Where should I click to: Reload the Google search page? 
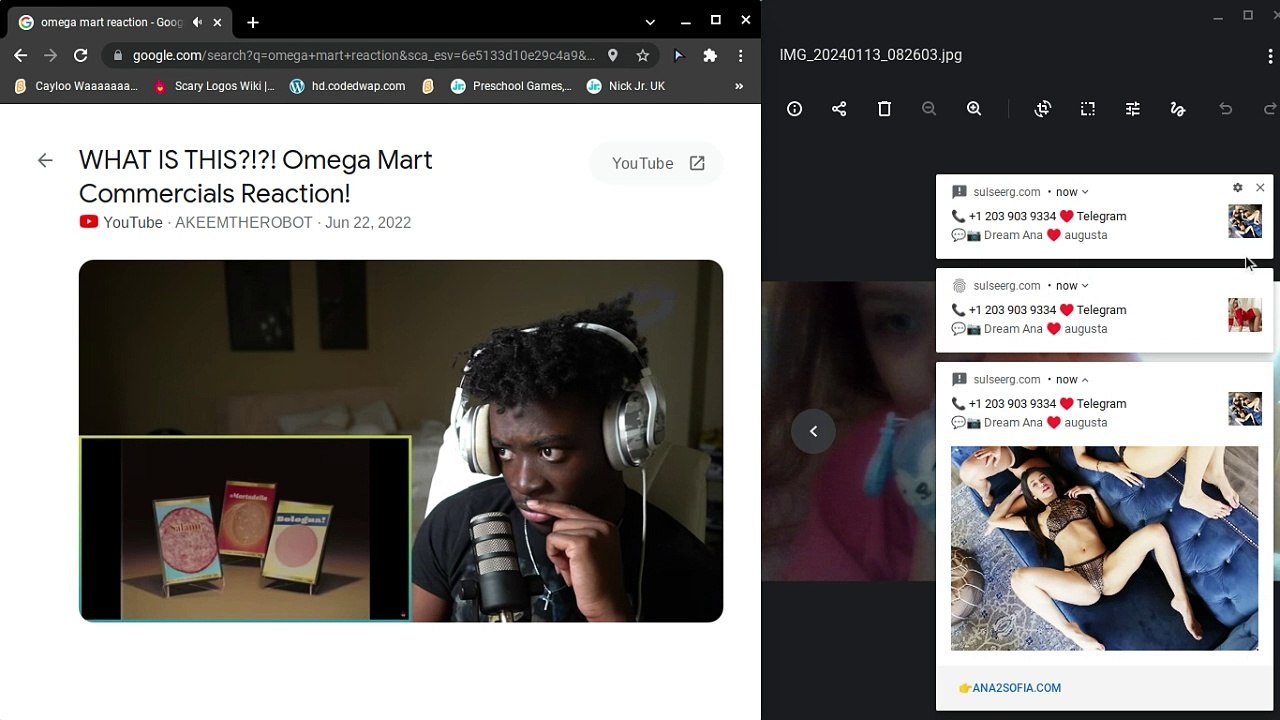[x=81, y=56]
